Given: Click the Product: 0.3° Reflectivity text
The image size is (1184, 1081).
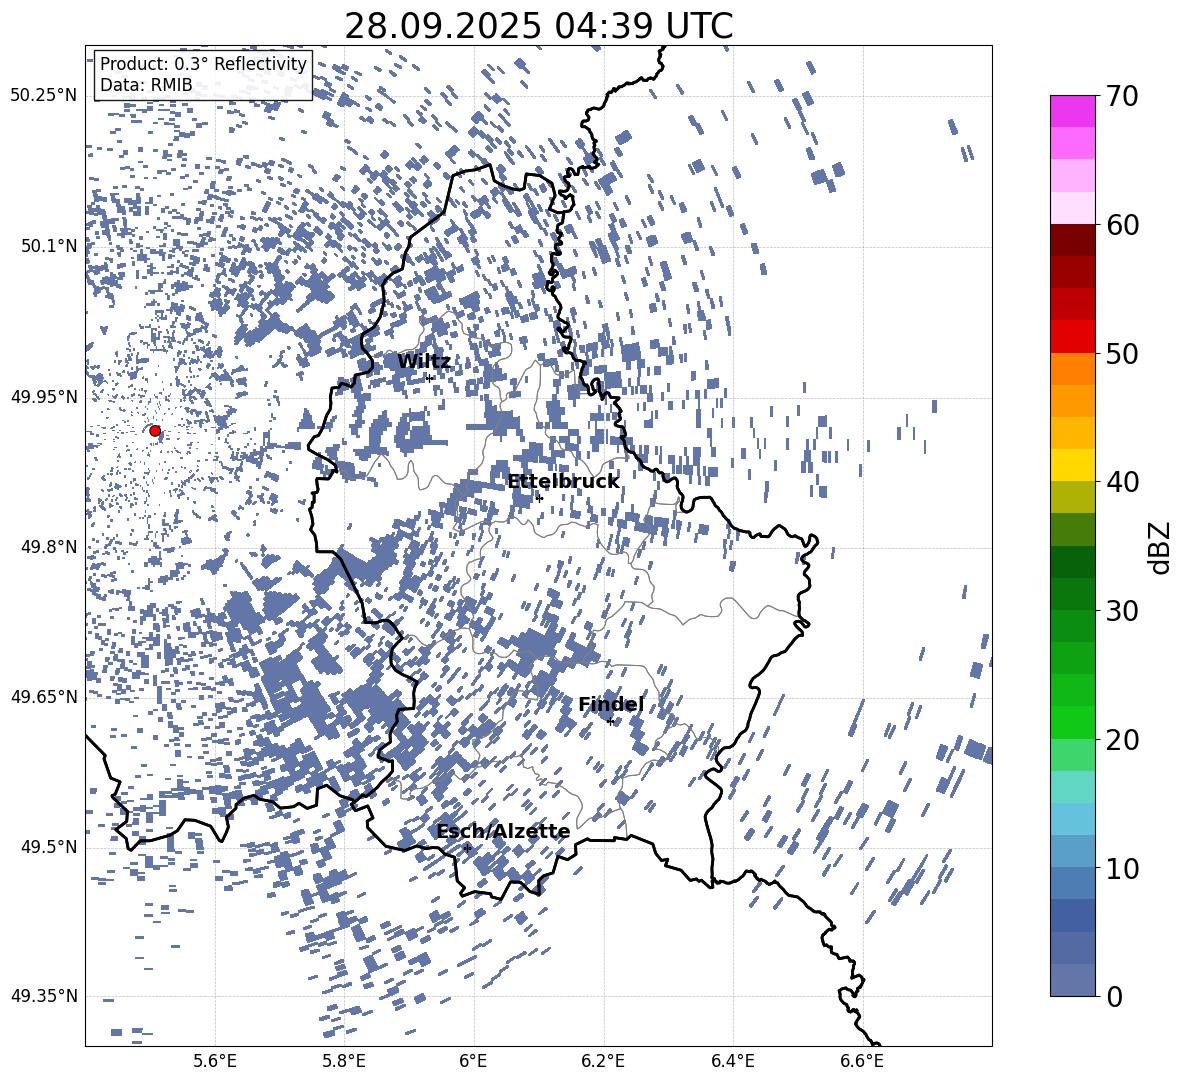Looking at the screenshot, I should coord(203,64).
